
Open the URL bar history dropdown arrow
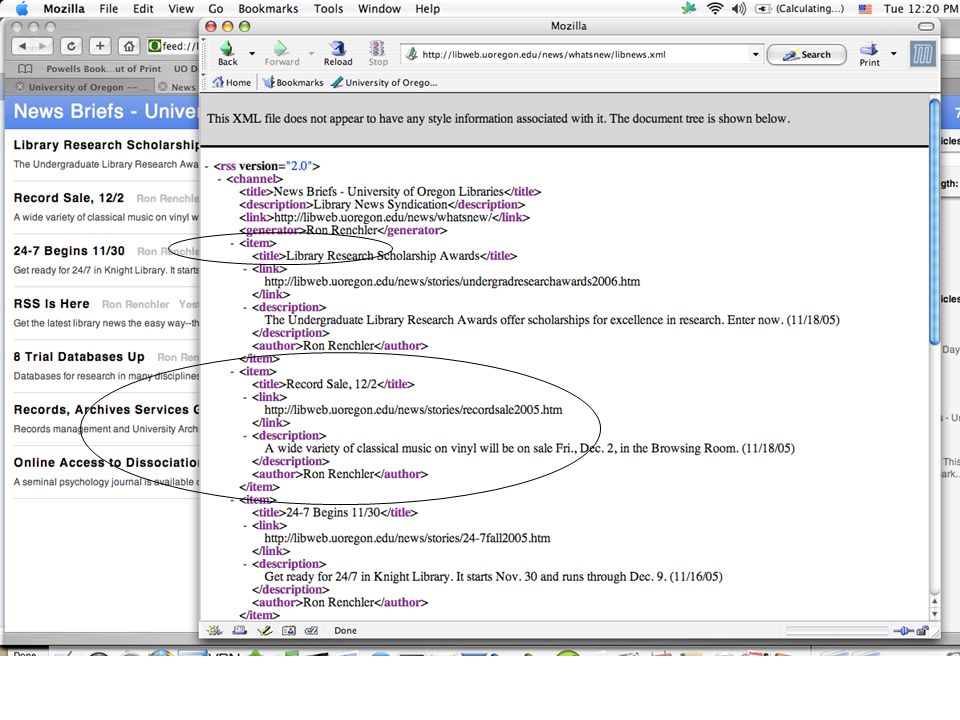[756, 54]
